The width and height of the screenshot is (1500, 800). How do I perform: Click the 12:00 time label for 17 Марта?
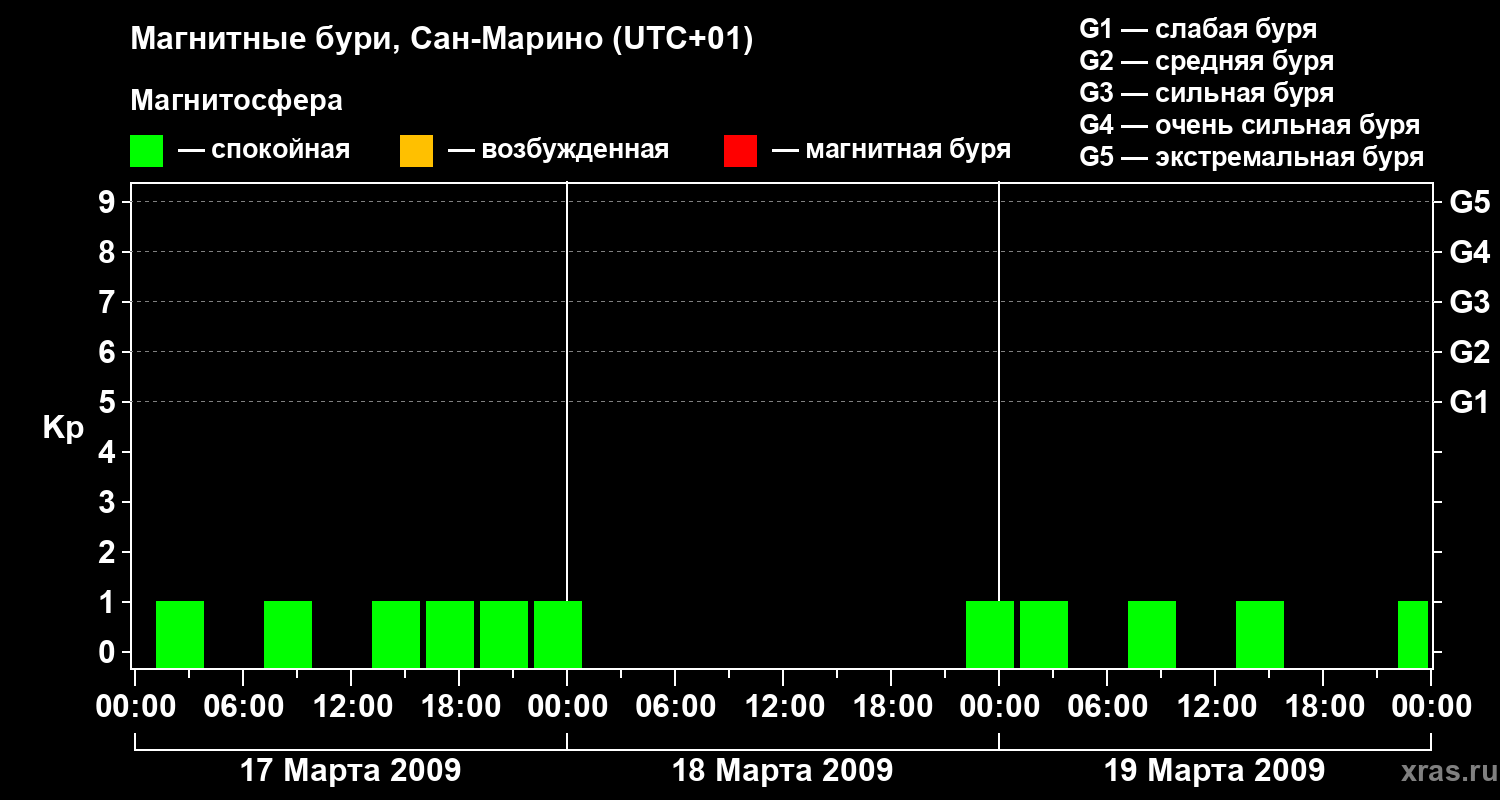pos(351,707)
